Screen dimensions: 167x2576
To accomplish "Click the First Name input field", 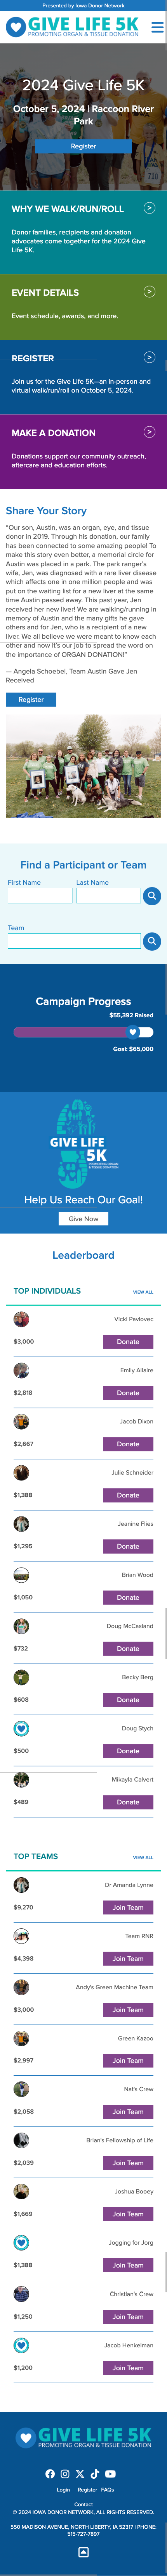I will point(40,896).
